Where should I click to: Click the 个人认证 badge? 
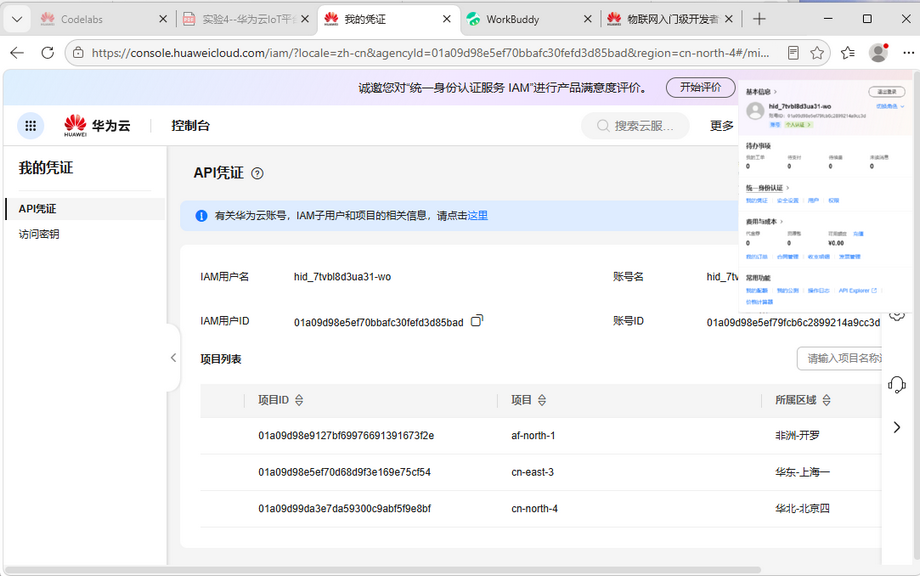[x=799, y=125]
